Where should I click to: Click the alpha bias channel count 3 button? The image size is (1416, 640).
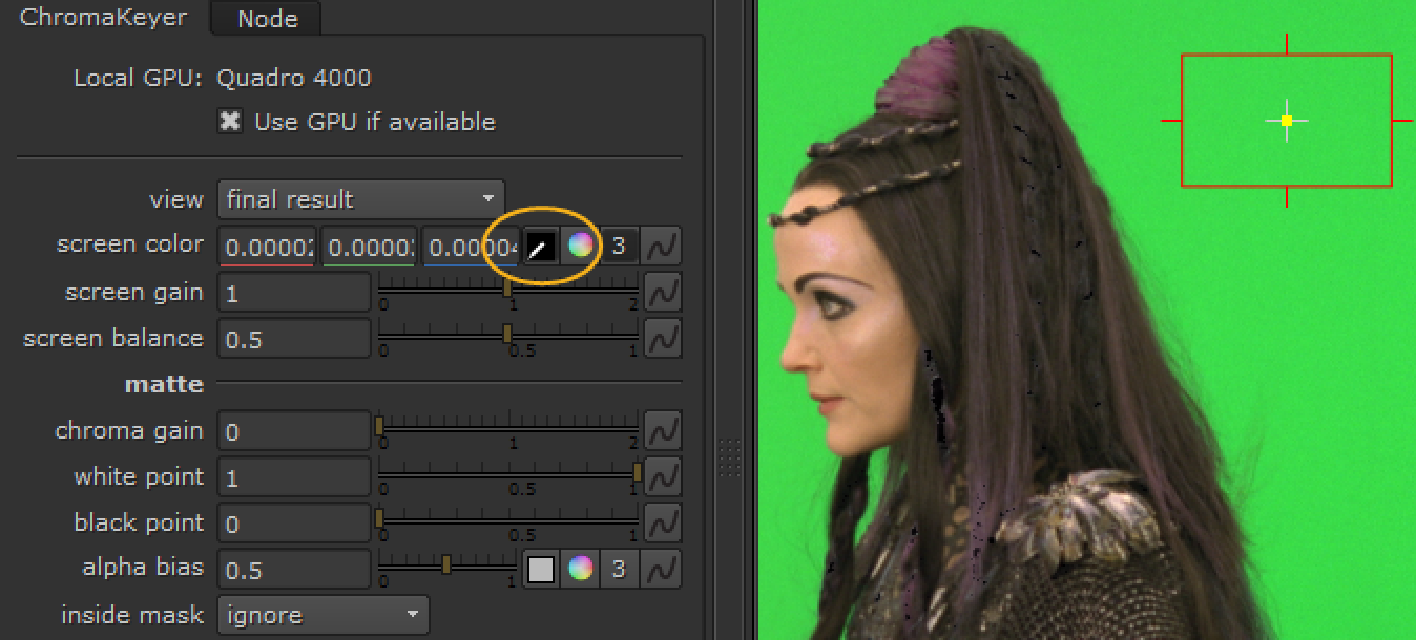(x=619, y=569)
